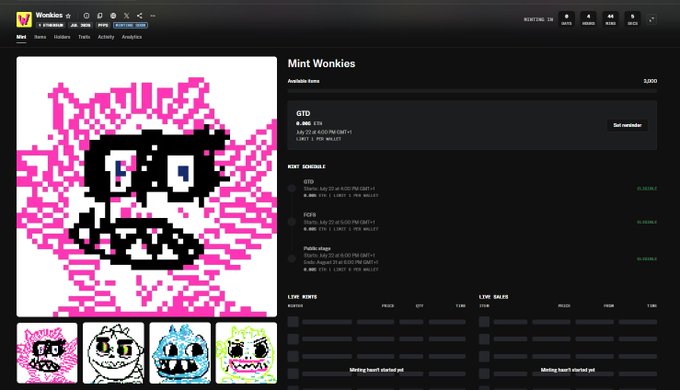This screenshot has height=390, width=680.
Task: Click the available items progress bar
Action: point(472,91)
